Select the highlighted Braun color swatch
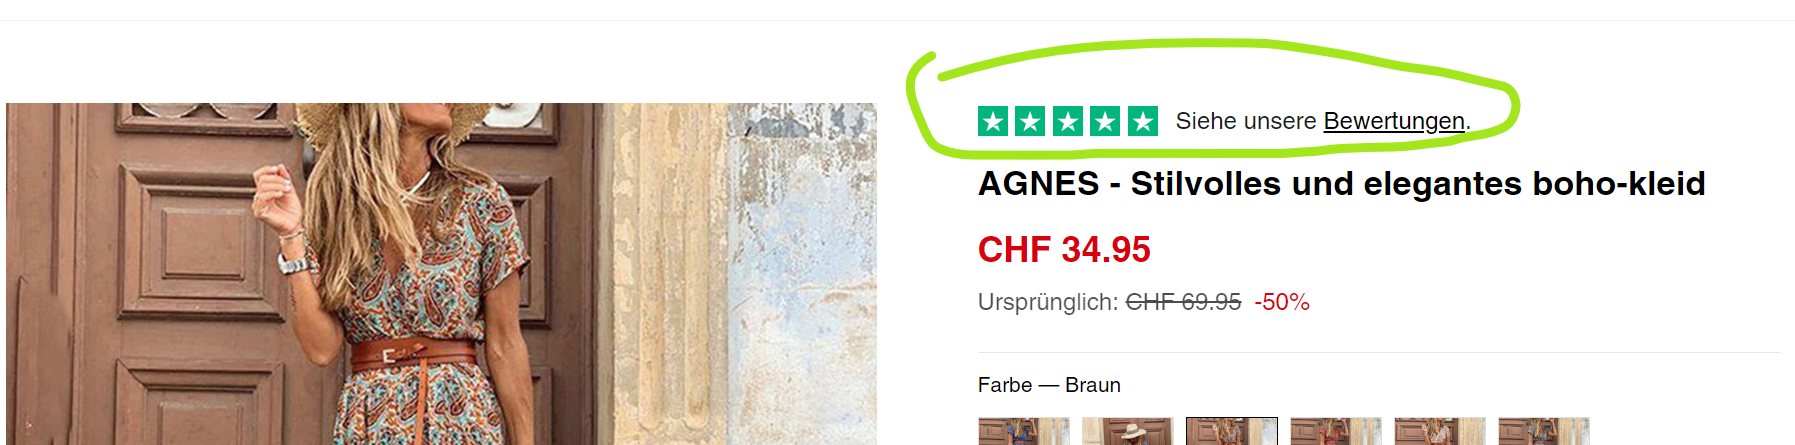 (x=1232, y=431)
